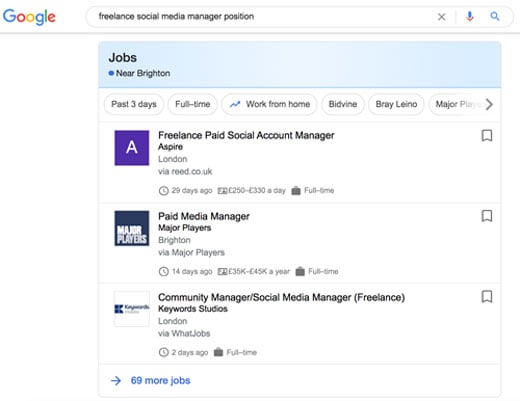Click via WhatJobs source text

(184, 333)
